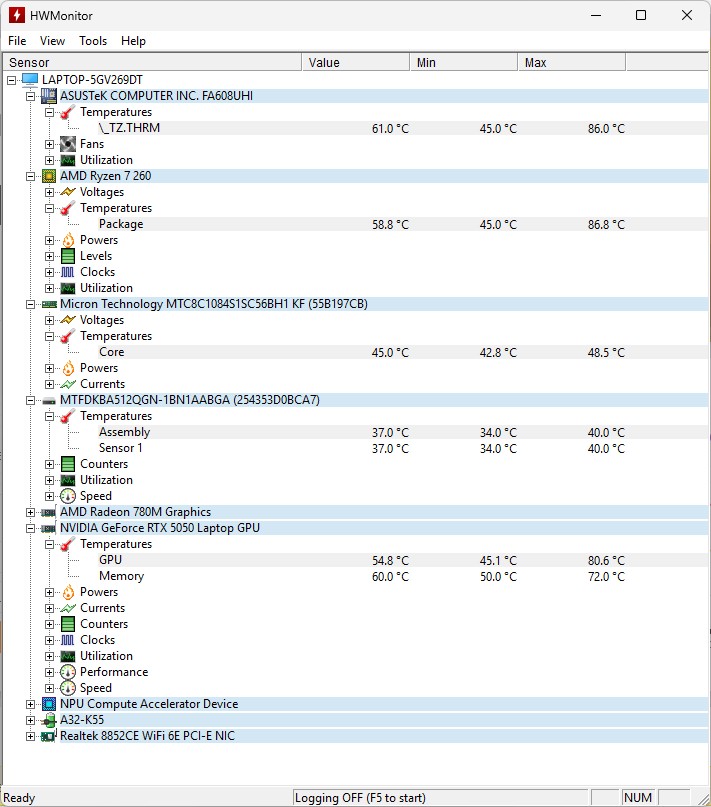Click the Clocks waveform icon under AMD Ryzen
711x807 pixels.
pyautogui.click(x=67, y=272)
